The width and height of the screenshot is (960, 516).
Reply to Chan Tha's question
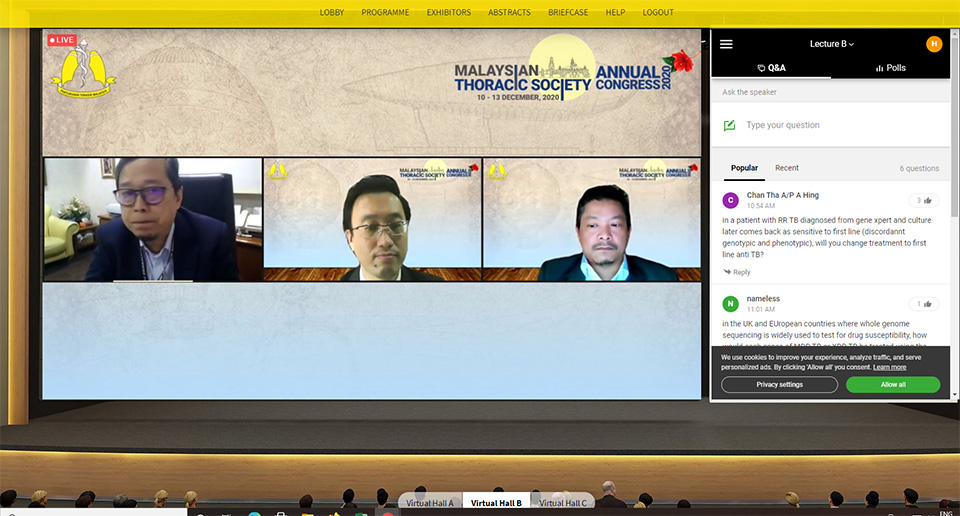pyautogui.click(x=737, y=272)
